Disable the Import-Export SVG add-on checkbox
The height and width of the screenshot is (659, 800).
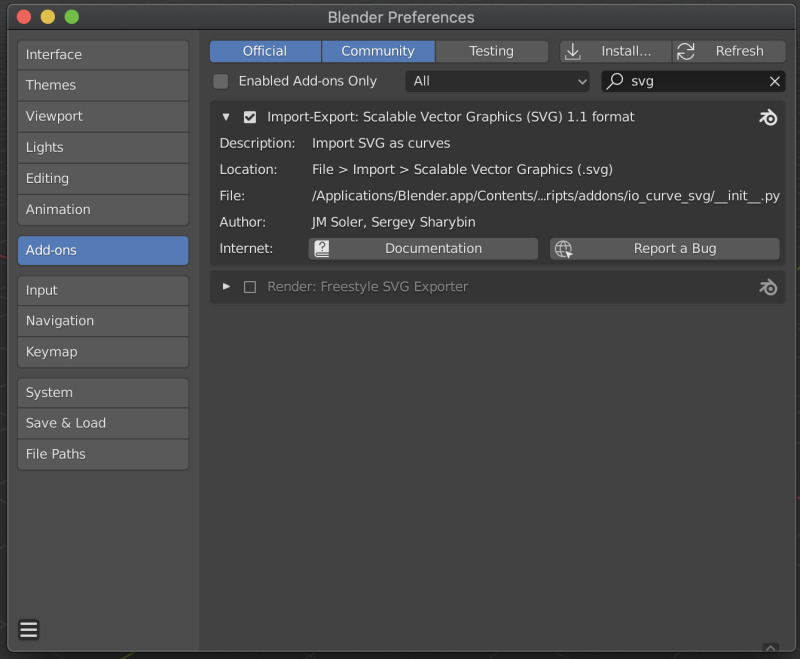[249, 117]
